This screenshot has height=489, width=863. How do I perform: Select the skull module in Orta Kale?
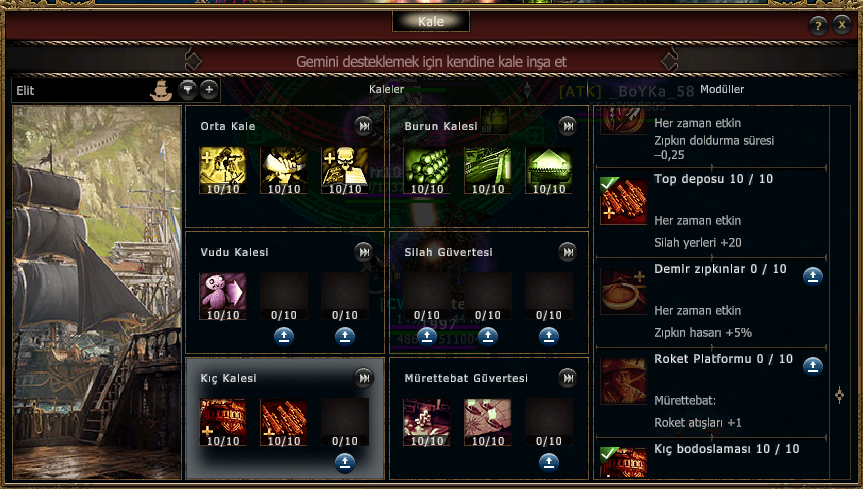(345, 170)
